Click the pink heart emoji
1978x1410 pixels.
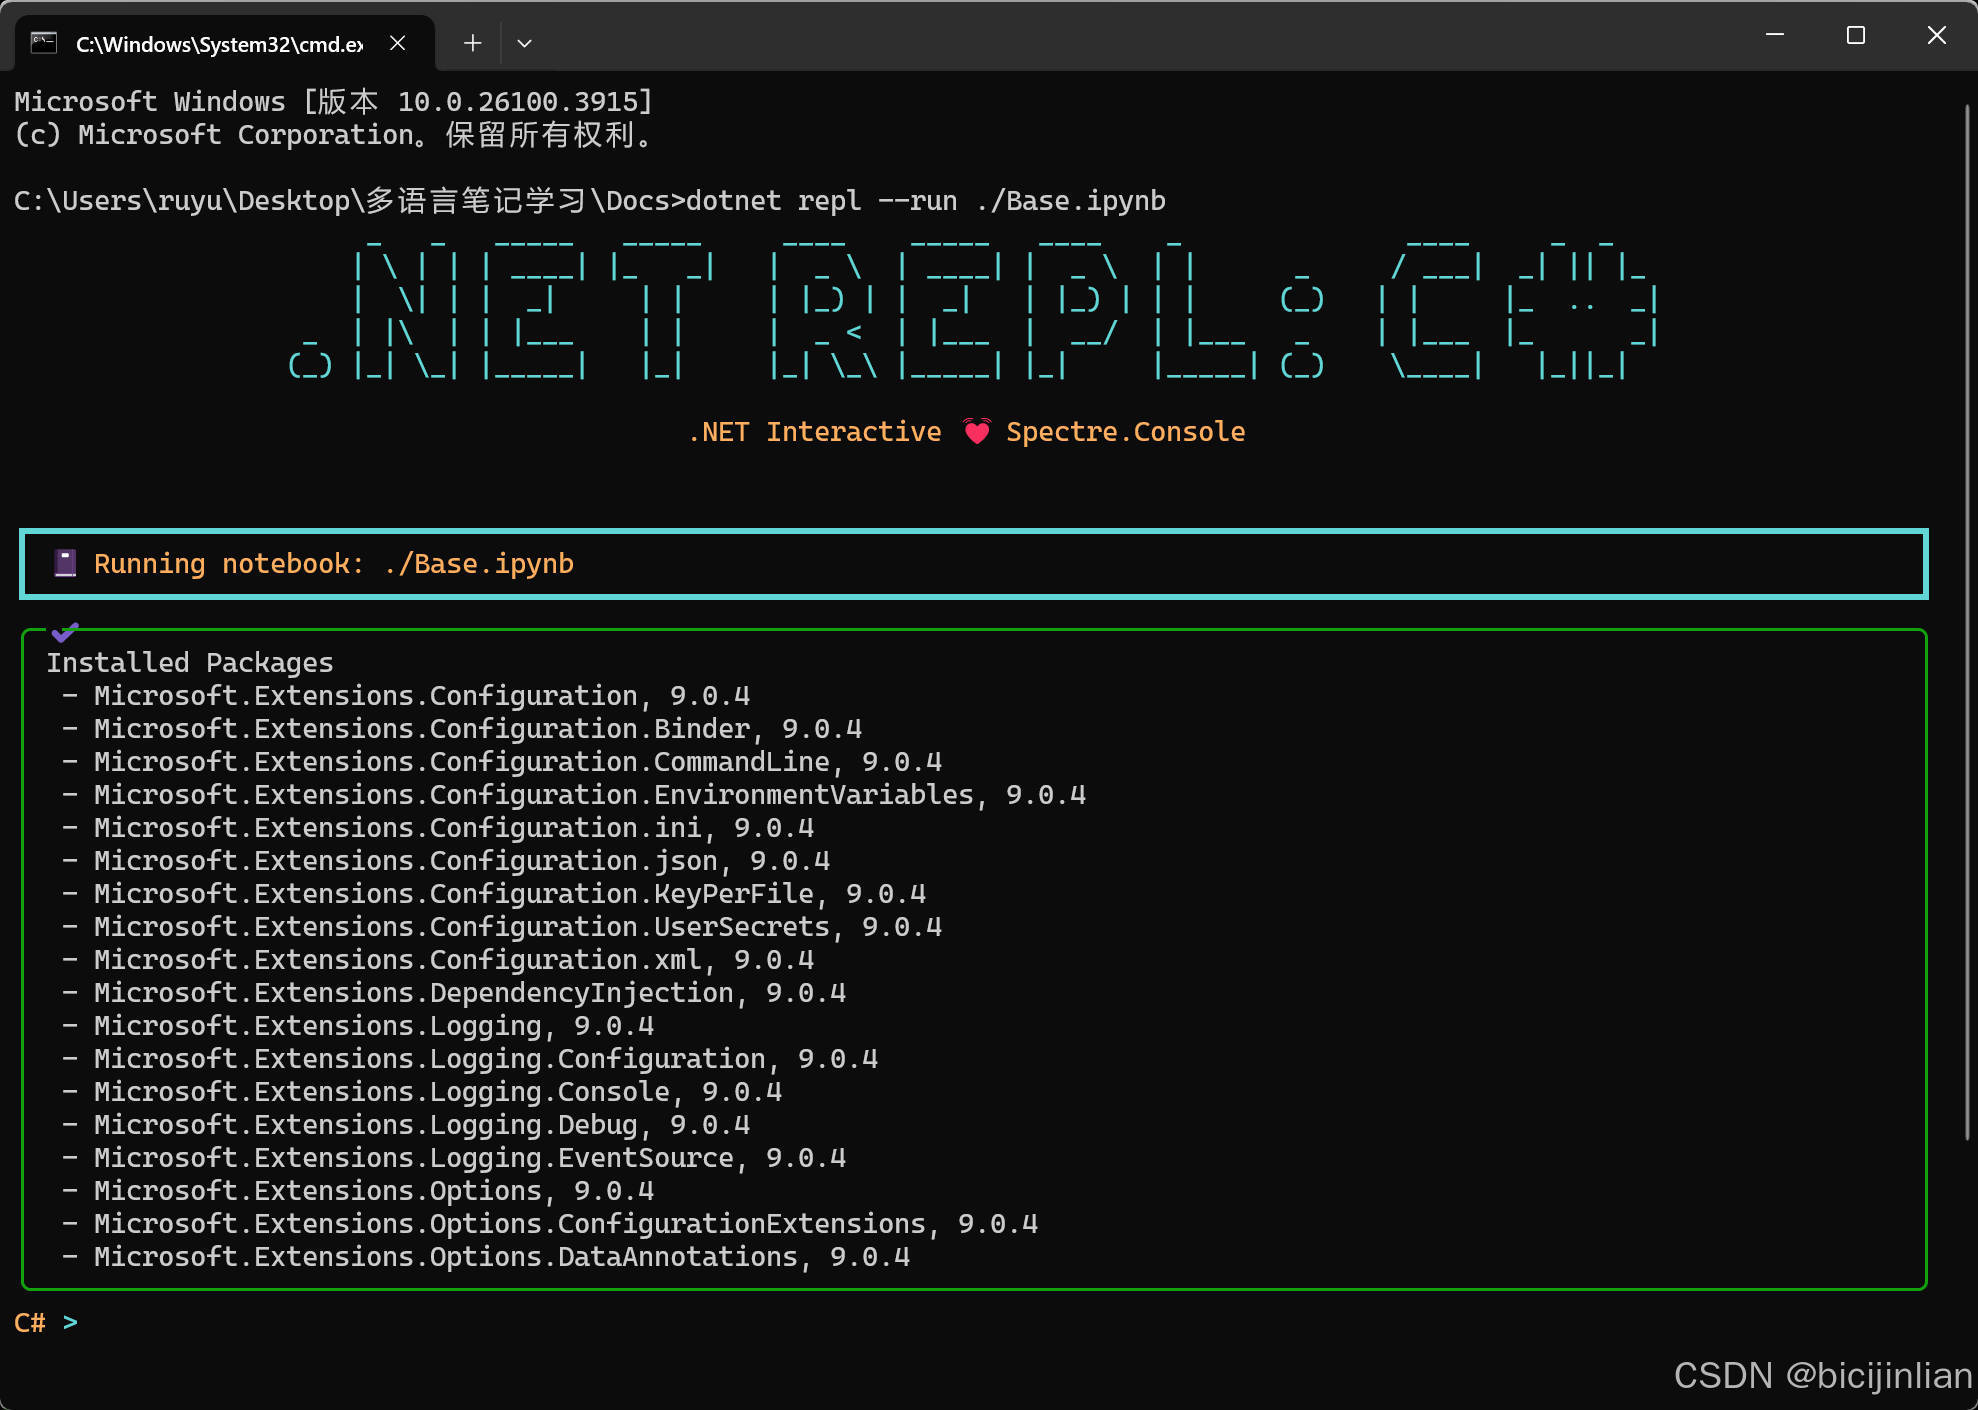976,431
